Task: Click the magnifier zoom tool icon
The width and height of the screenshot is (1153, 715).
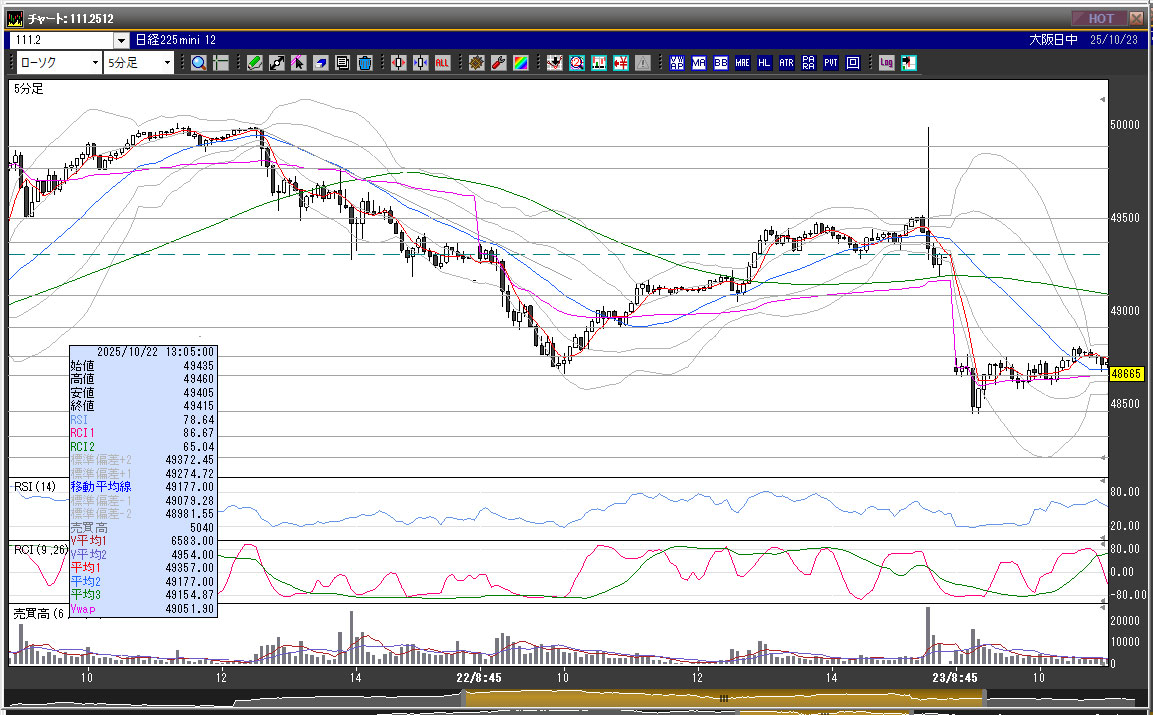Action: coord(198,63)
